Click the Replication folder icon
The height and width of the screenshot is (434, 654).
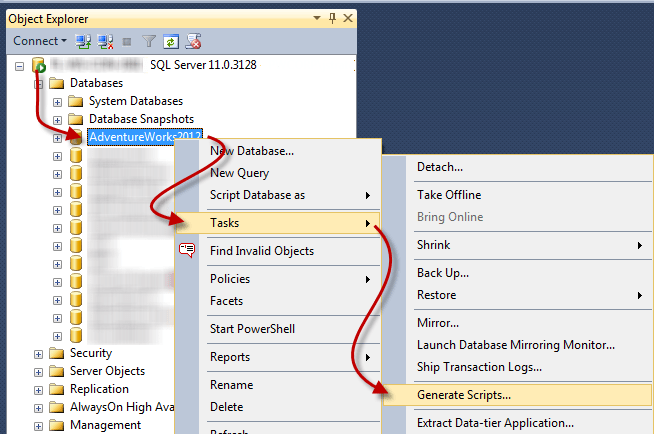click(x=56, y=389)
